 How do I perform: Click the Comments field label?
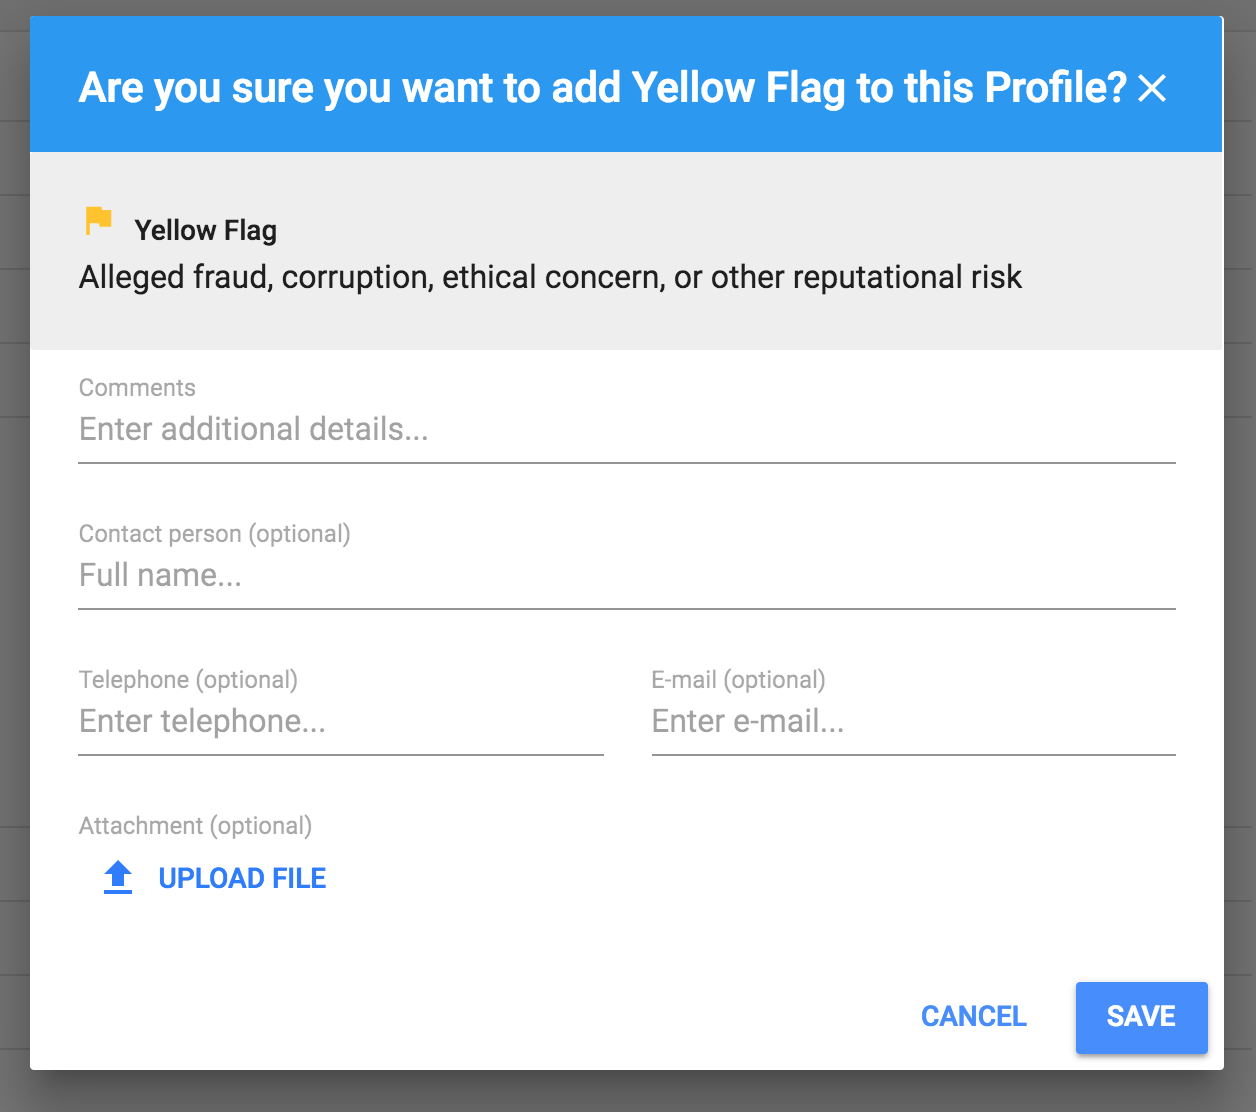[x=137, y=388]
